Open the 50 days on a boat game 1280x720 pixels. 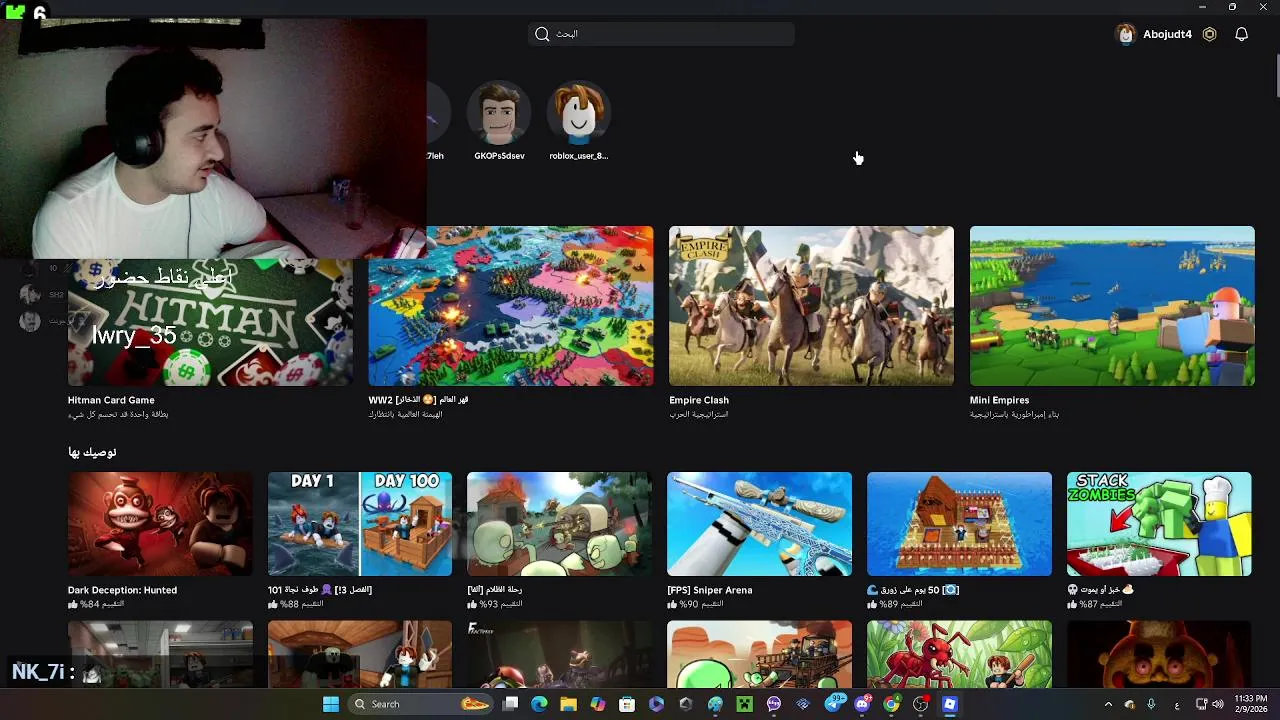pos(959,524)
